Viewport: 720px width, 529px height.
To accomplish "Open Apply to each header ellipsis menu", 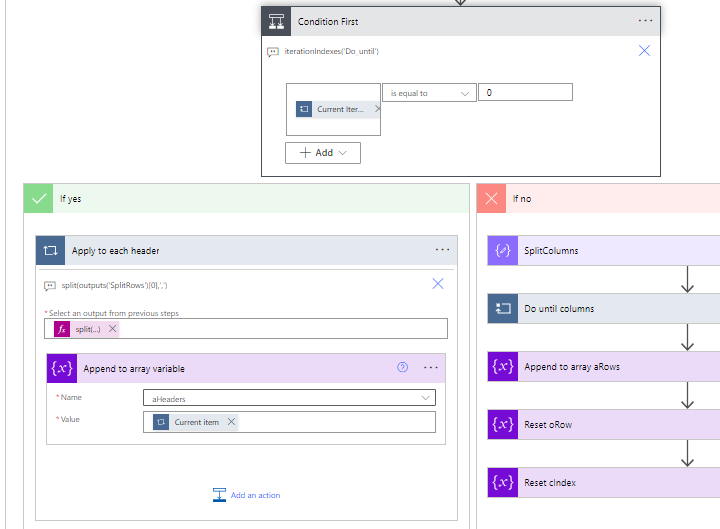I will point(442,250).
